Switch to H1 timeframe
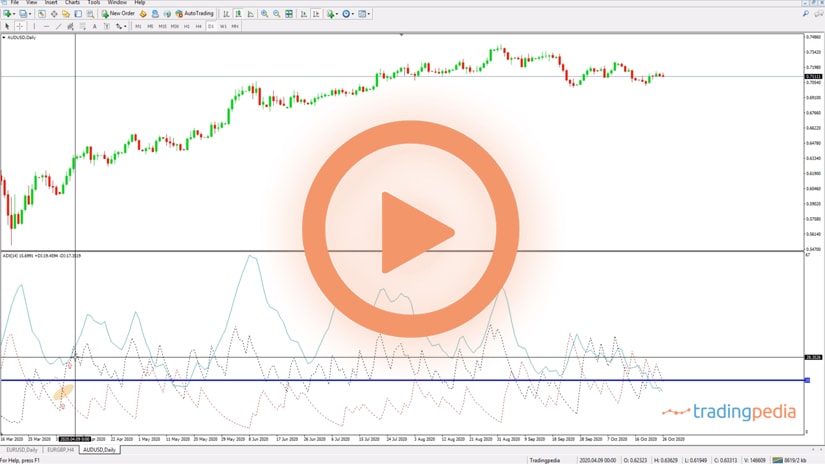The width and height of the screenshot is (825, 464). (x=187, y=26)
